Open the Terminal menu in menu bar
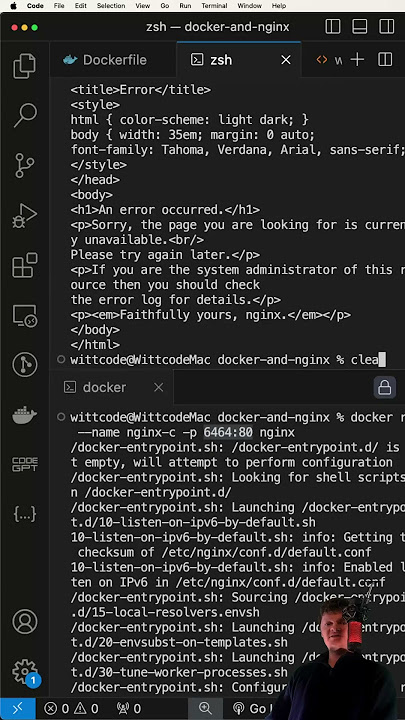The image size is (405, 720). pyautogui.click(x=214, y=6)
